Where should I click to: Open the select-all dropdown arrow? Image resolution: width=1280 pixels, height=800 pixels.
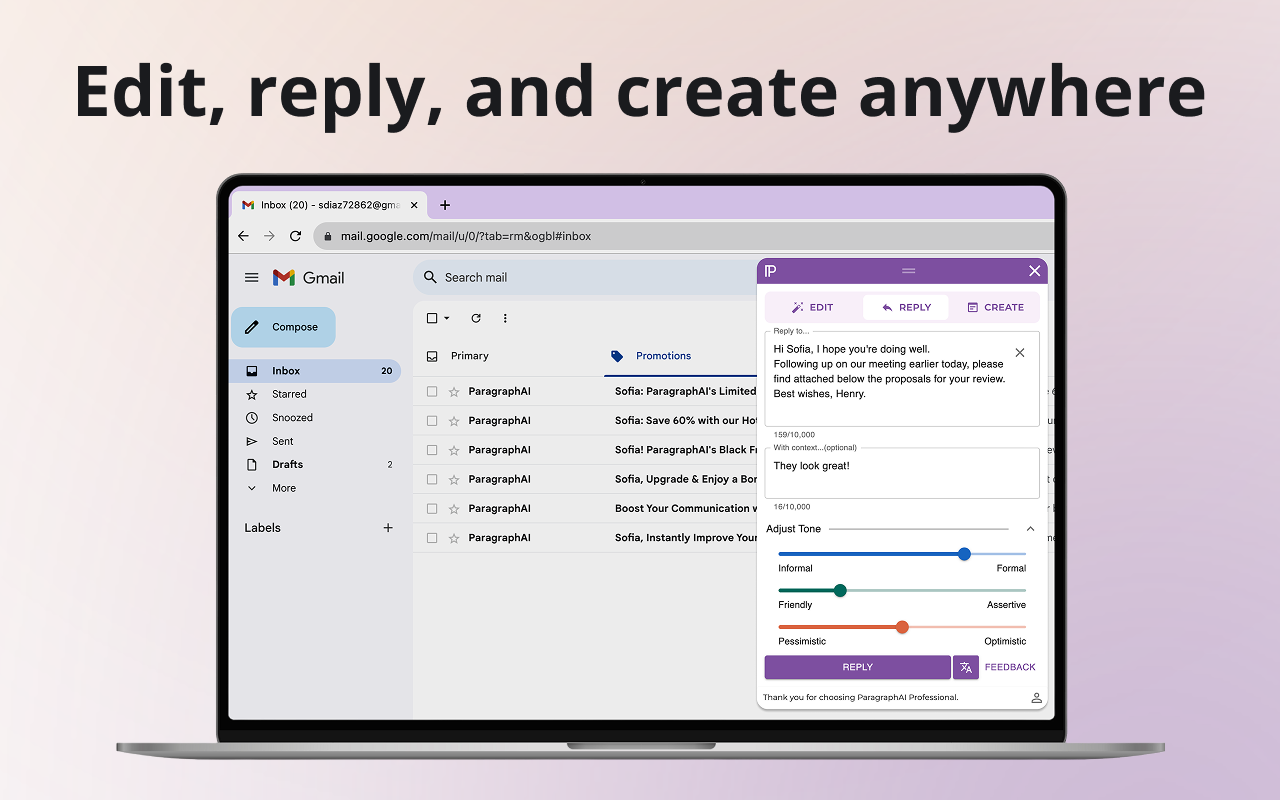click(x=447, y=318)
